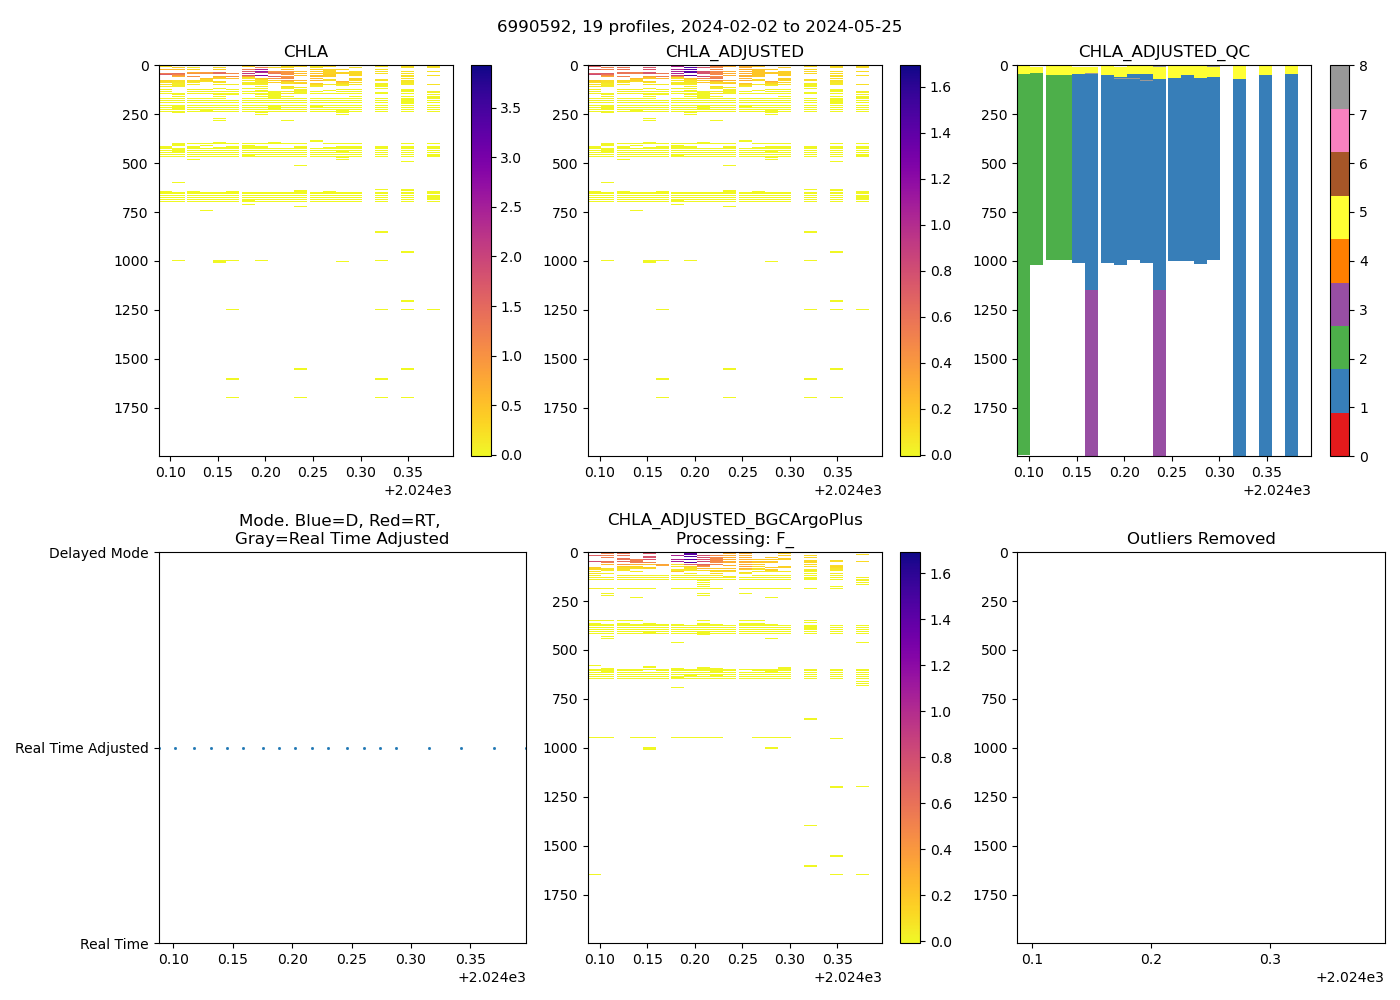This screenshot has height=1000, width=1400.
Task: Click the tall green bar in QC plot
Action: coord(1023,300)
